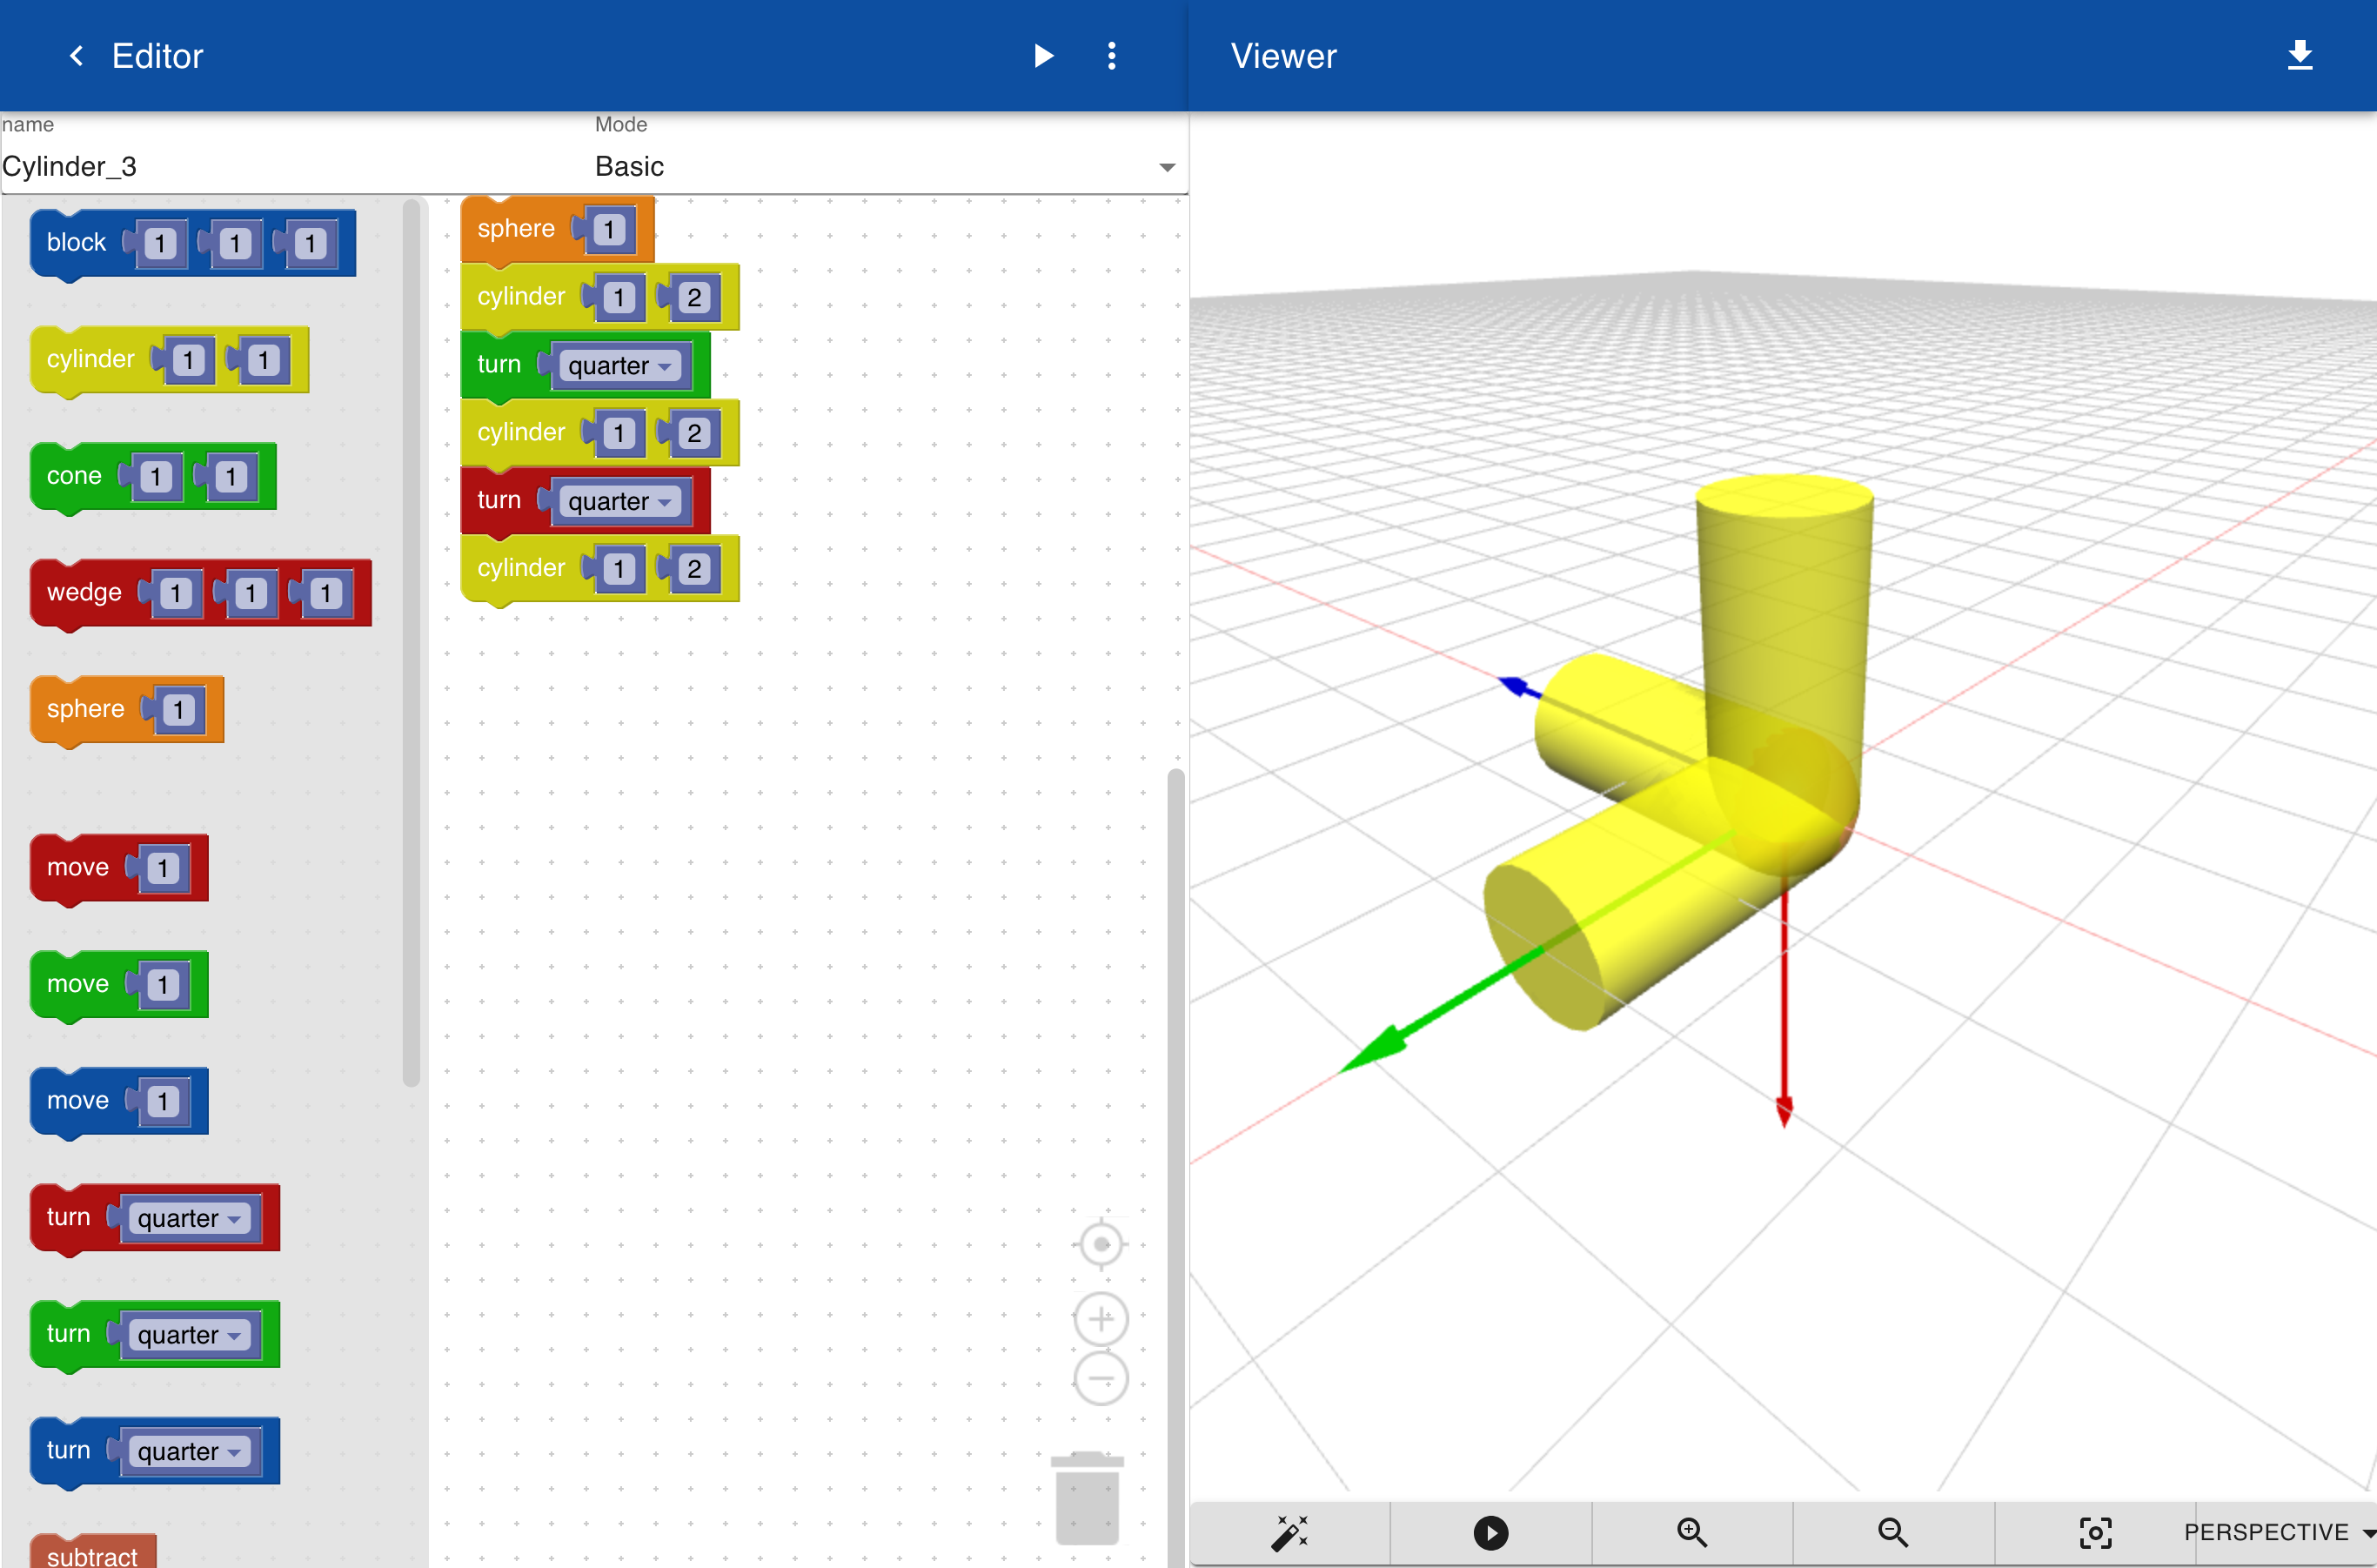Screen dimensions: 2377x1568
Task: Edit first cylinder's height value 2 in workspace
Action: [694, 298]
